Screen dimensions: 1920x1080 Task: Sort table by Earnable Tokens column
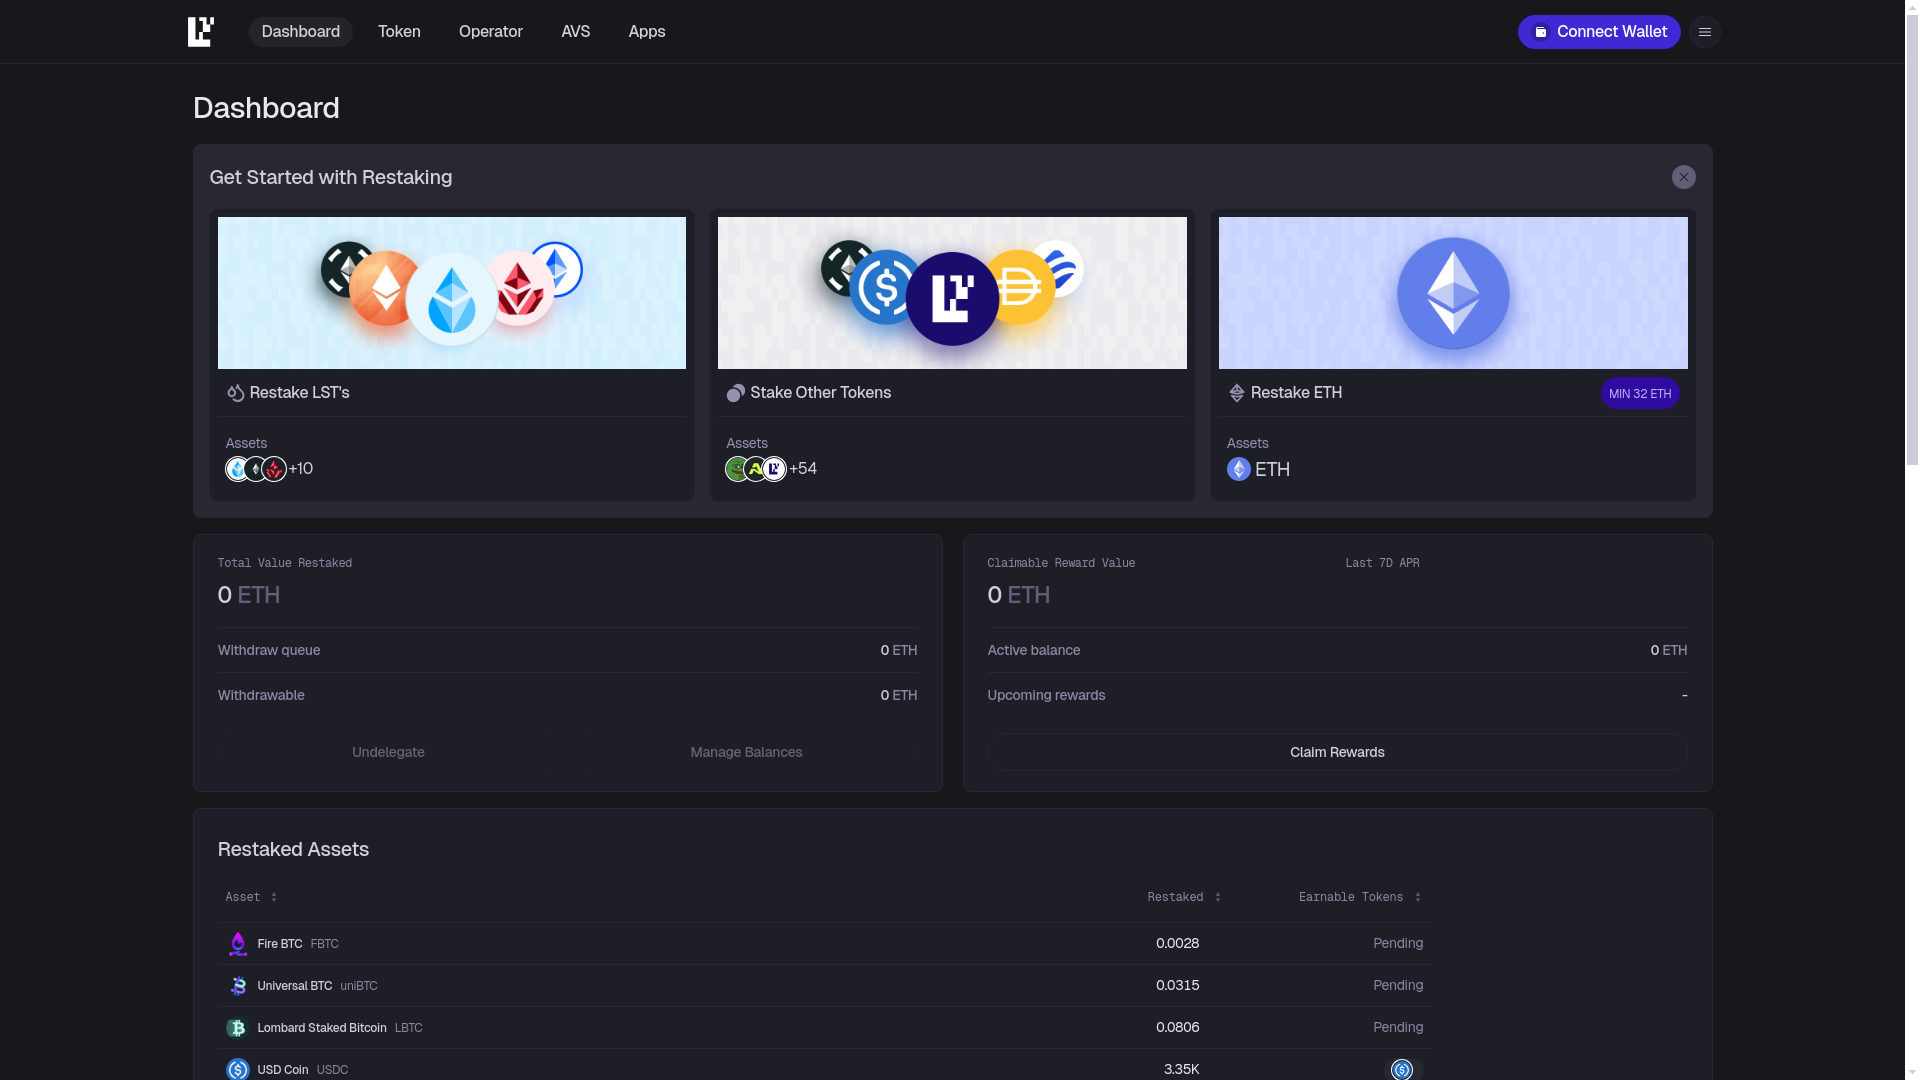[x=1360, y=897]
